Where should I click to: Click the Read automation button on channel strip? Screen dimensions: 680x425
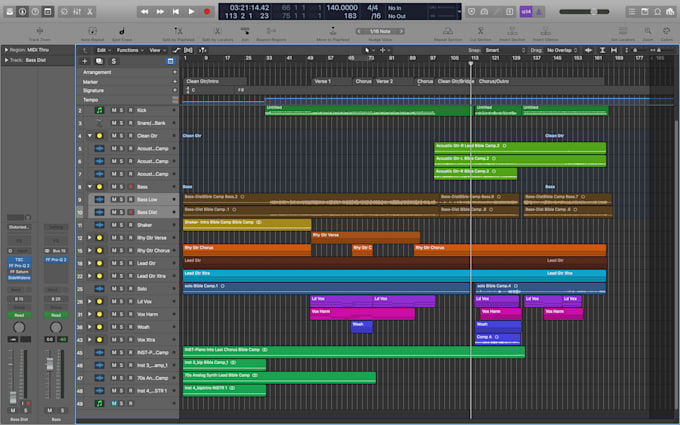coord(20,313)
